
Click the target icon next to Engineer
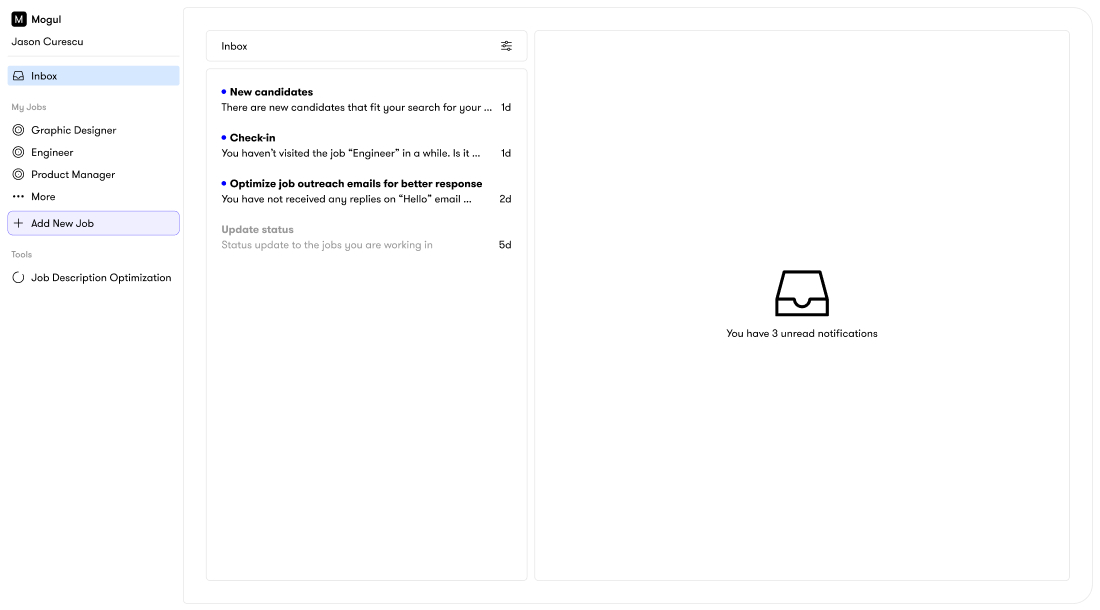[18, 152]
